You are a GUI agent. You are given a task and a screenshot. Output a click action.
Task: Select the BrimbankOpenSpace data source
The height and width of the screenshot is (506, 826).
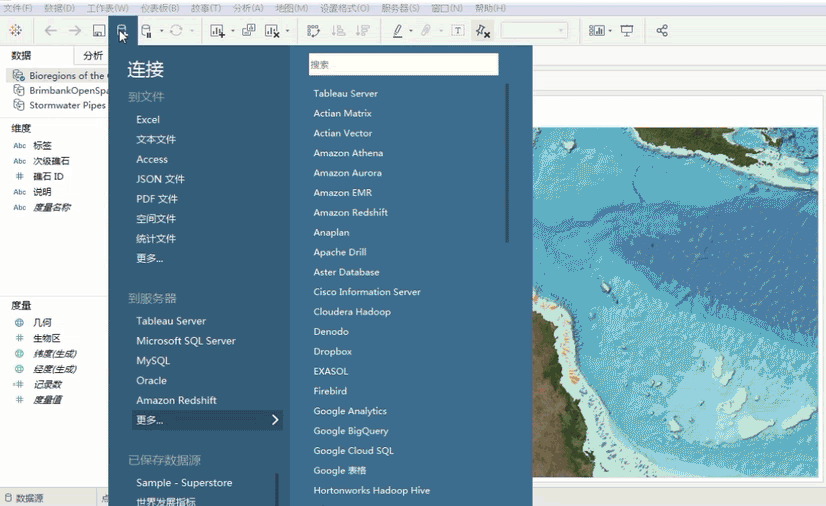pos(62,90)
